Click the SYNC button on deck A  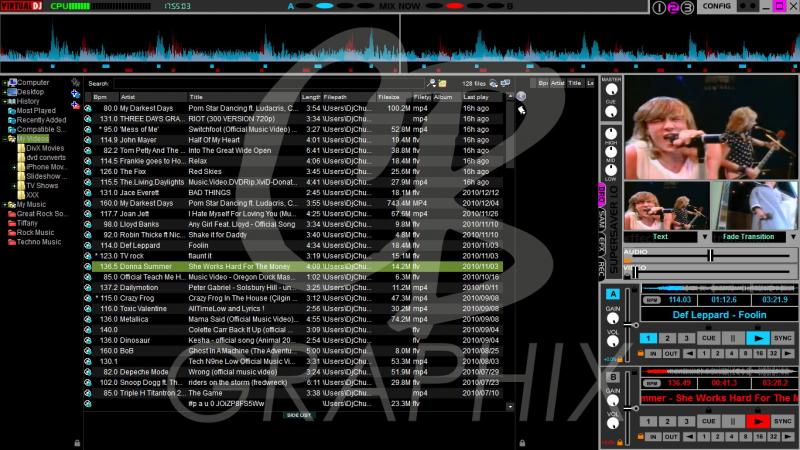(783, 338)
